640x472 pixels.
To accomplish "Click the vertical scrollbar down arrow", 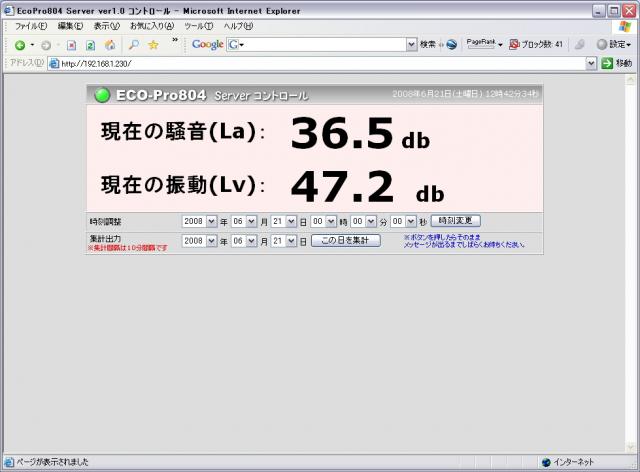I will coord(631,448).
